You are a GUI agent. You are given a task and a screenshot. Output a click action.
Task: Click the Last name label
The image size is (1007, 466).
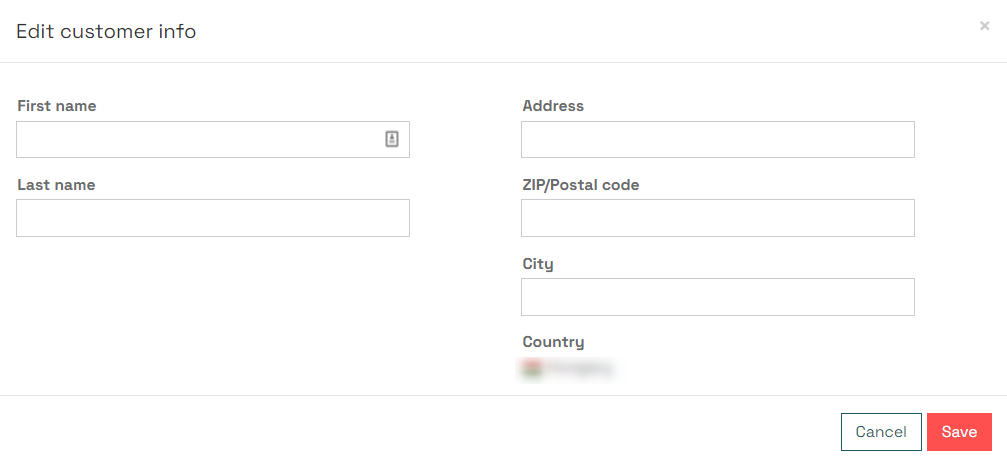click(57, 185)
